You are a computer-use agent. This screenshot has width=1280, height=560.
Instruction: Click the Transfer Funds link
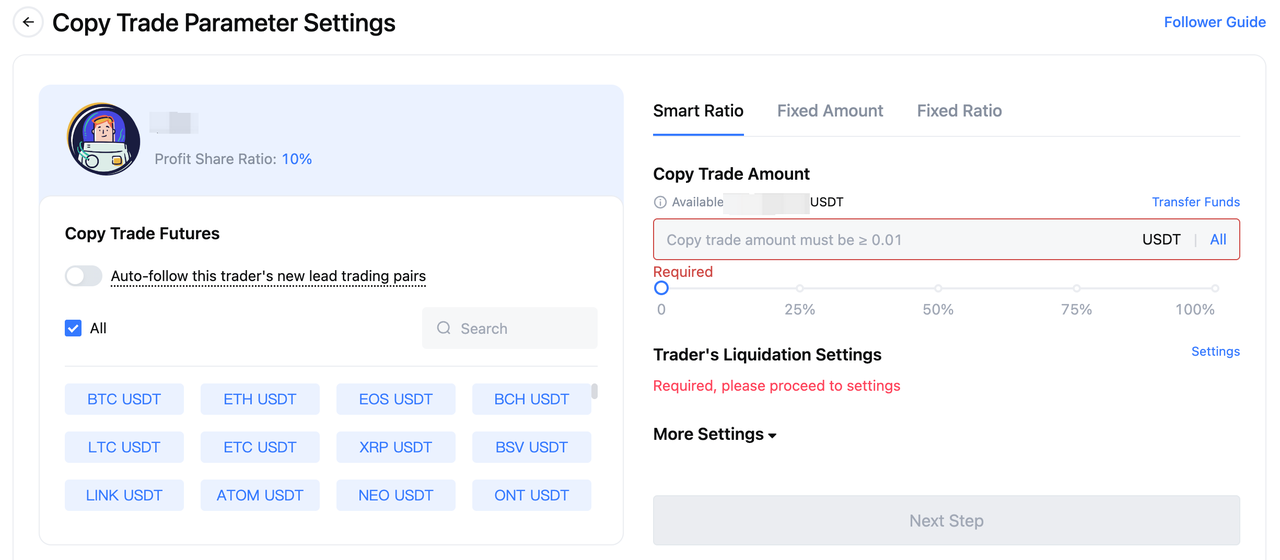point(1196,202)
